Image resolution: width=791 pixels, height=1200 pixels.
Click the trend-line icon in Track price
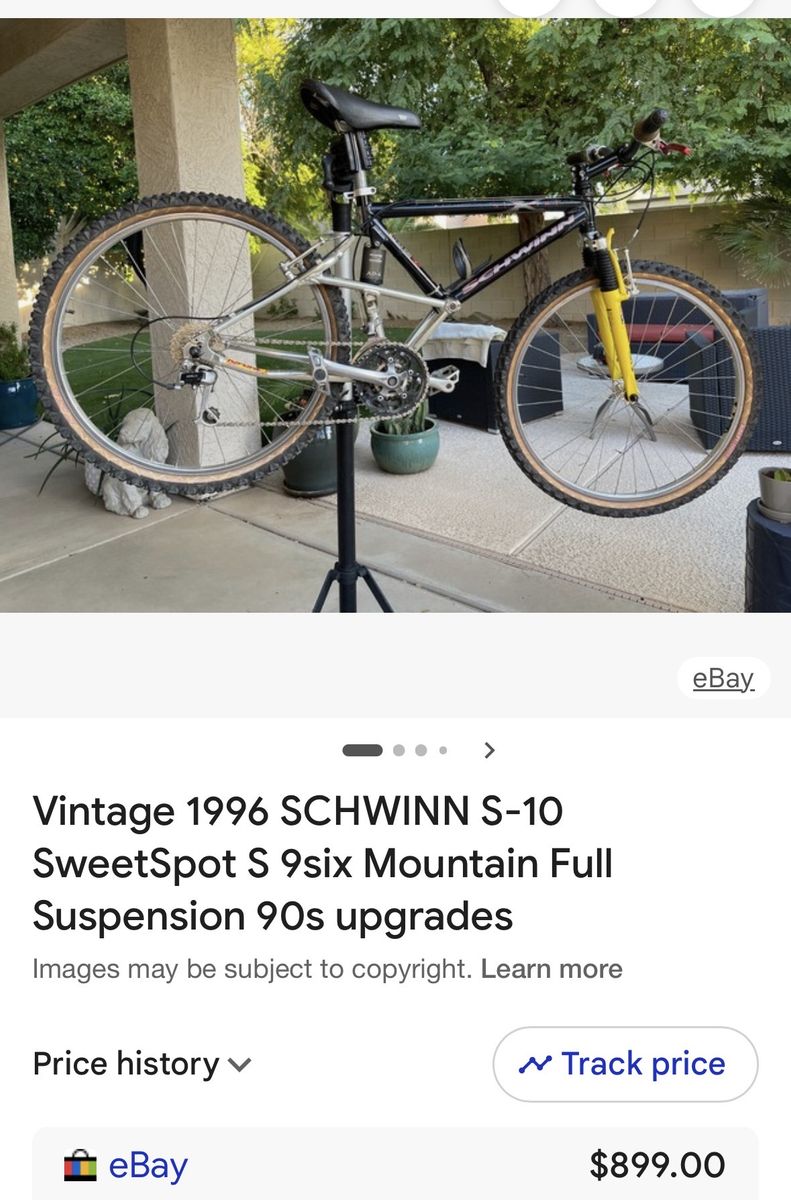(x=535, y=1065)
